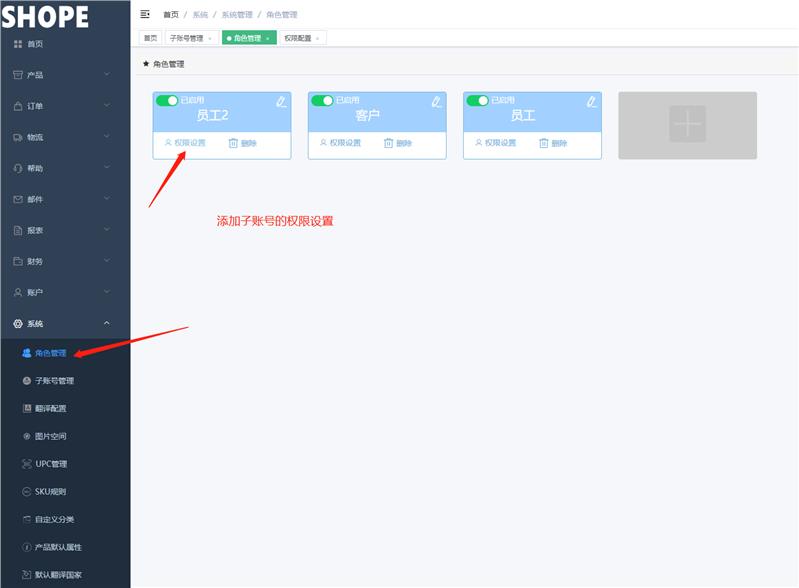The image size is (799, 588).
Task: Click the 物流 truck icon in sidebar
Action: pos(18,137)
